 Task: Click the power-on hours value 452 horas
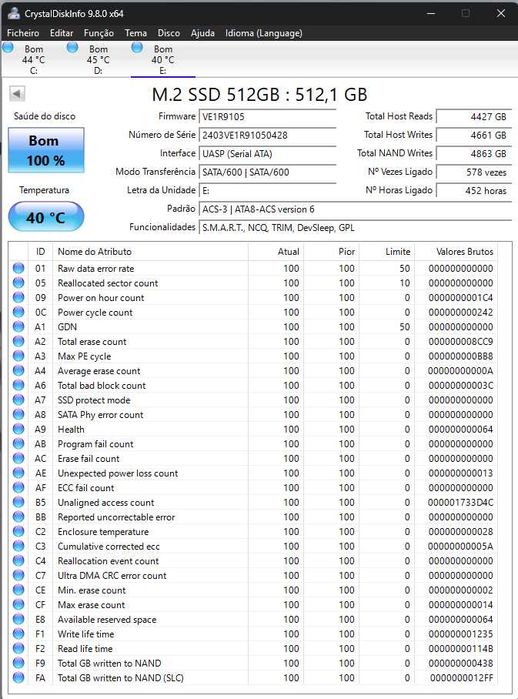click(x=473, y=191)
